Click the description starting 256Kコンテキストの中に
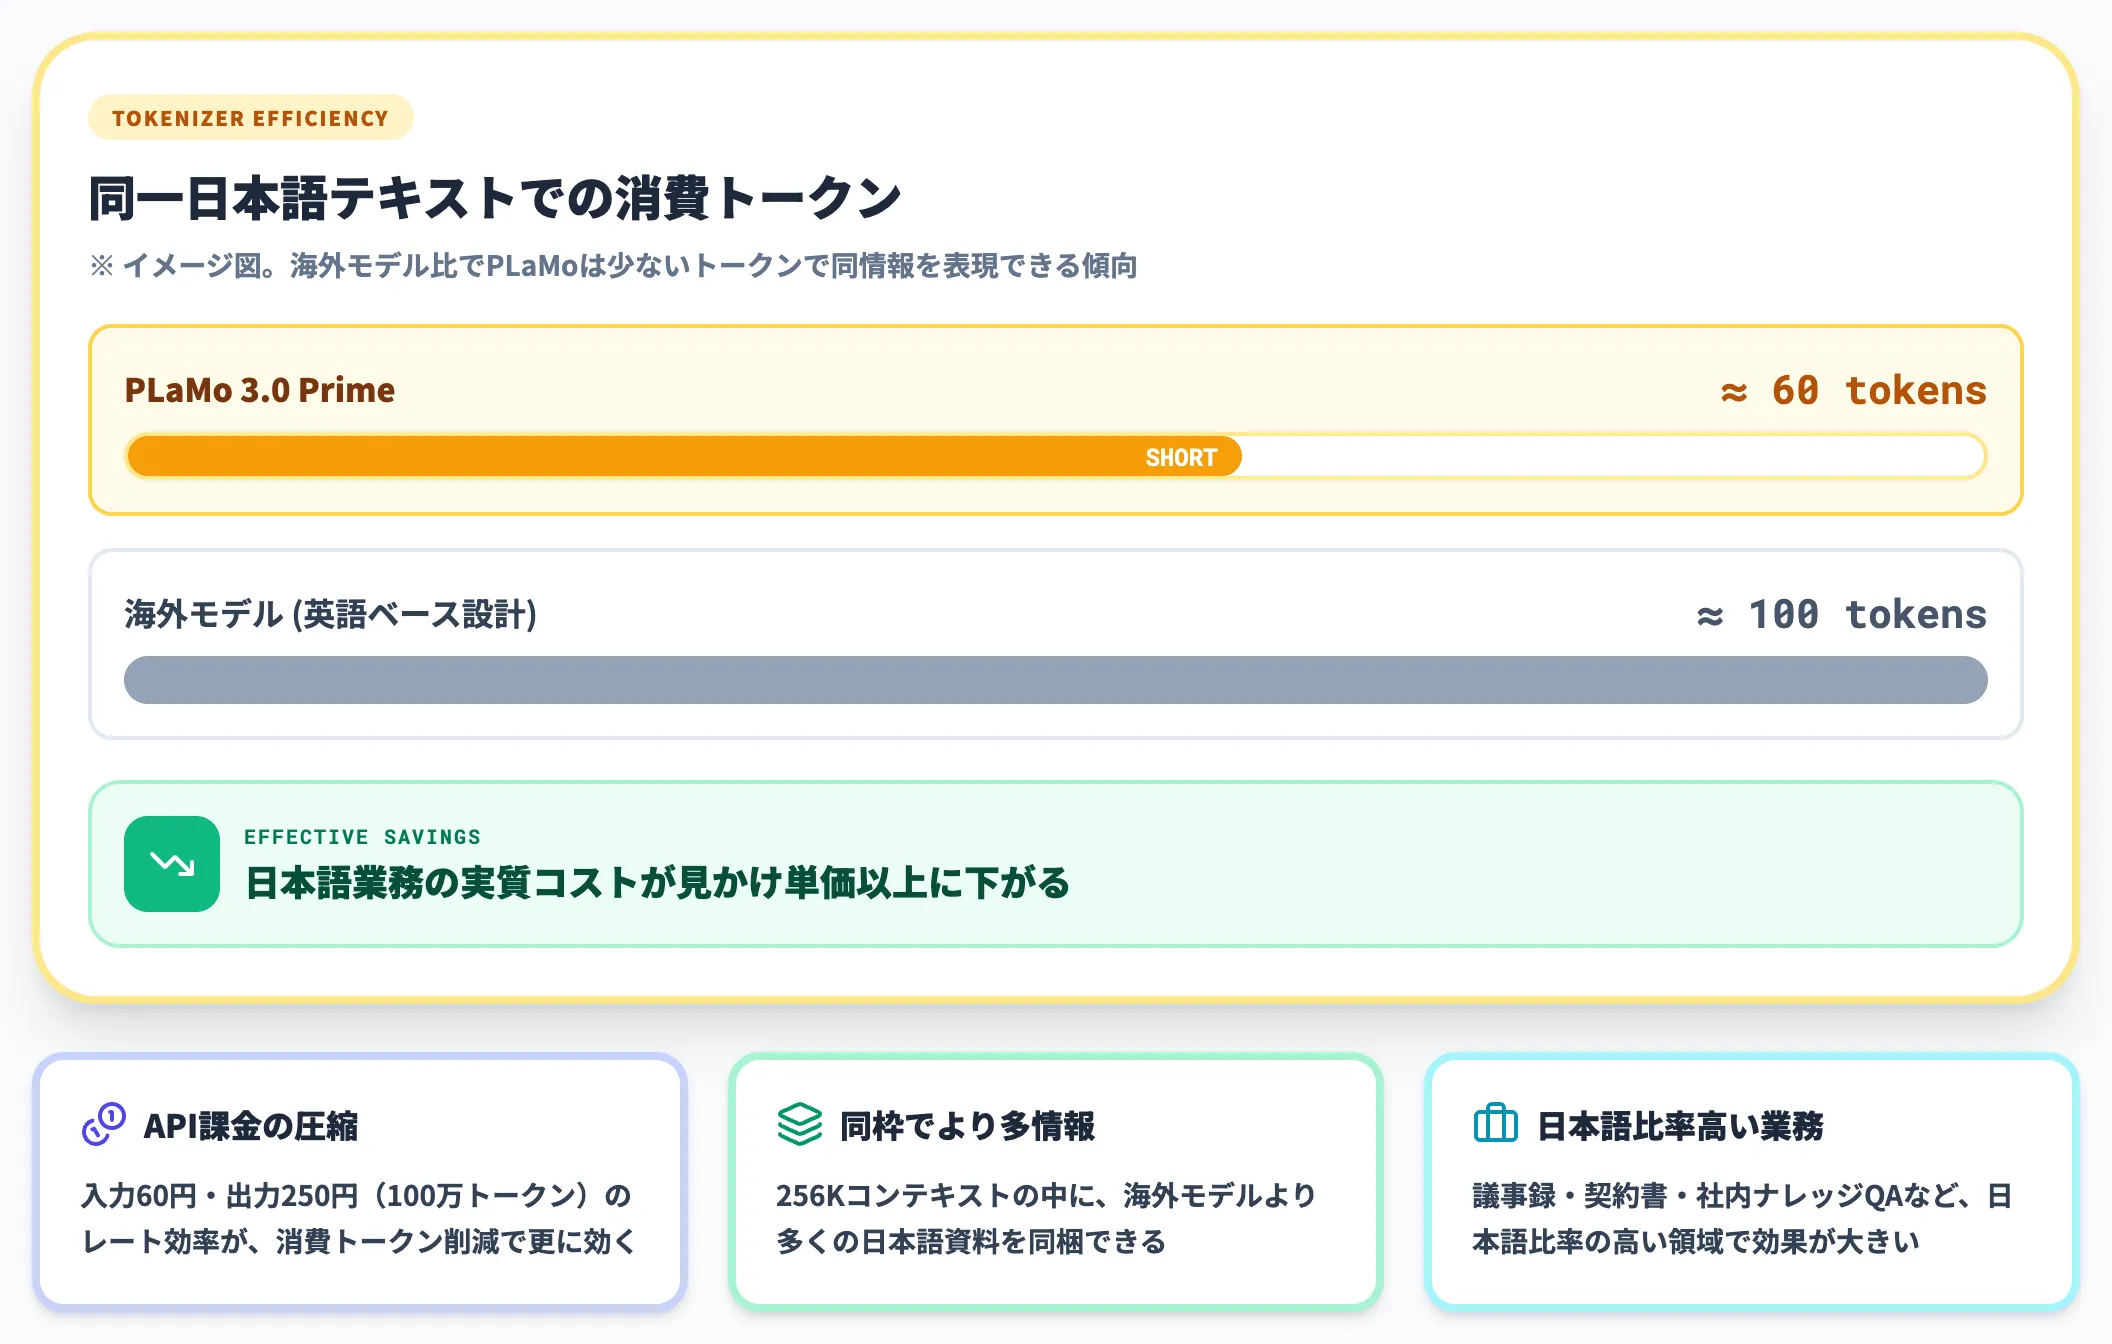This screenshot has width=2112, height=1344. [1046, 1218]
